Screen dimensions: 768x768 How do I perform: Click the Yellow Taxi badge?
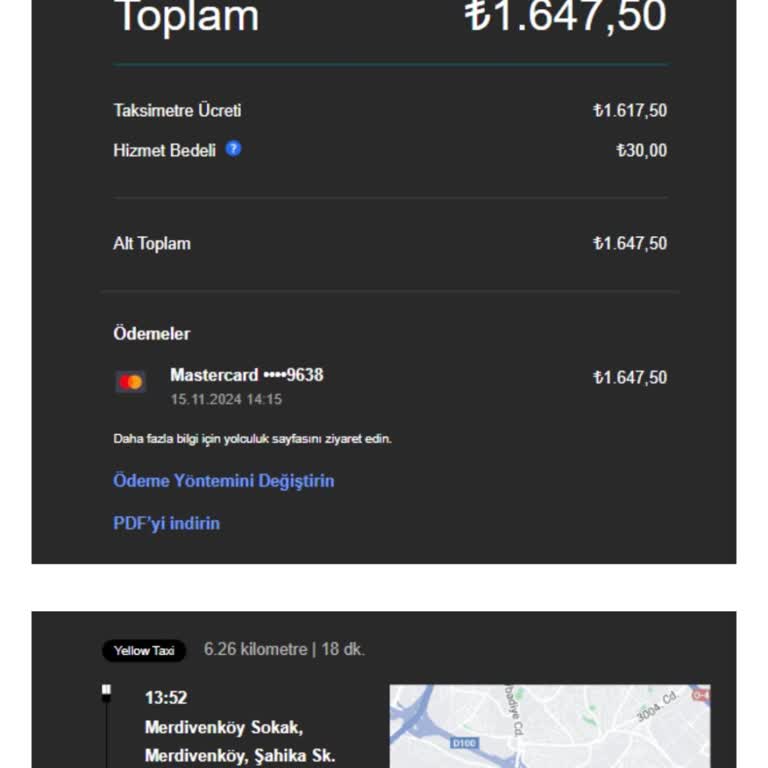(x=144, y=651)
